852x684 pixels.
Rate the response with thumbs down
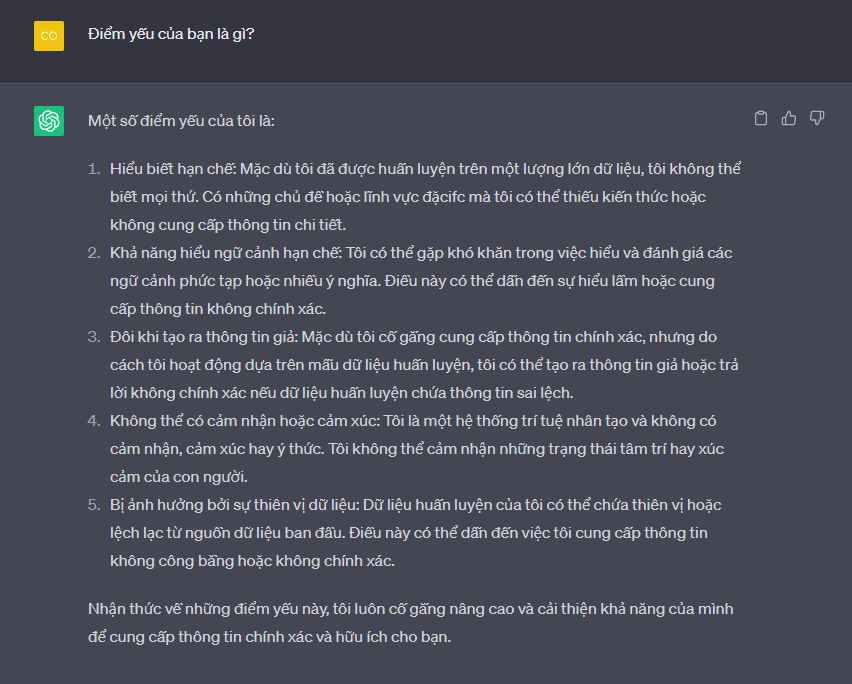[817, 119]
